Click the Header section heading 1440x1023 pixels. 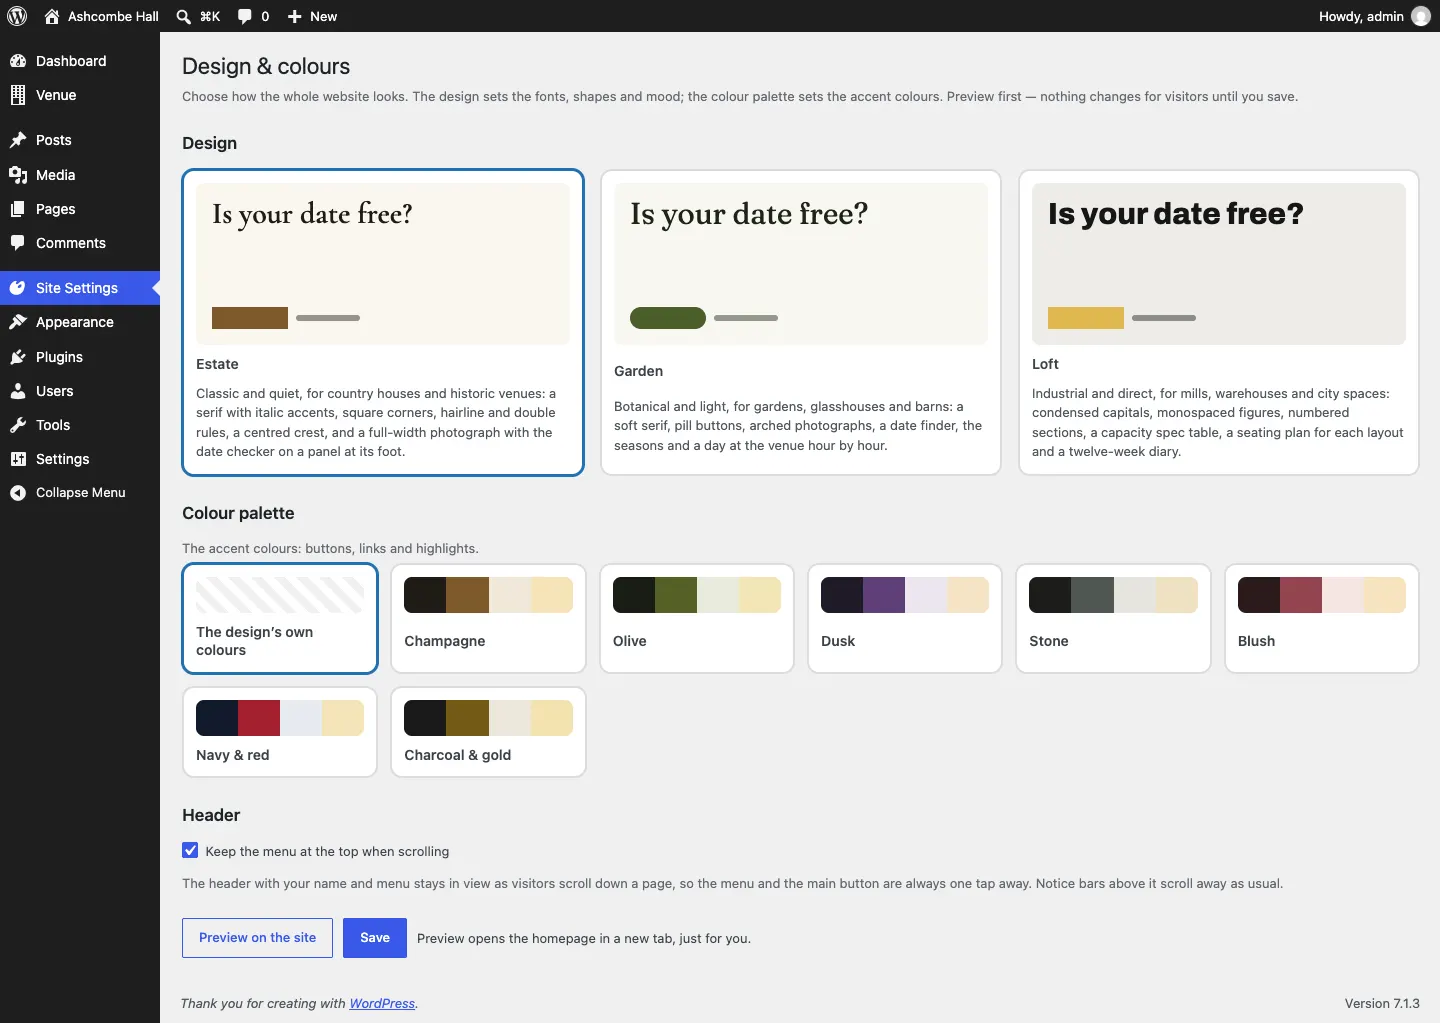(211, 815)
